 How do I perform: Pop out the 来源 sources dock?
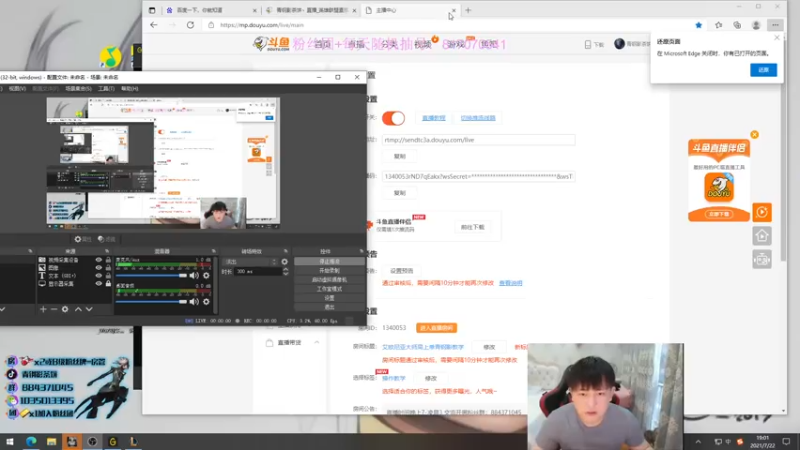107,251
